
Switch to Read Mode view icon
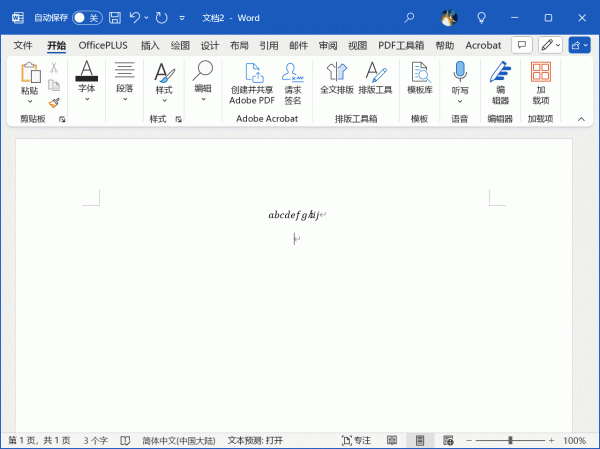(392, 441)
